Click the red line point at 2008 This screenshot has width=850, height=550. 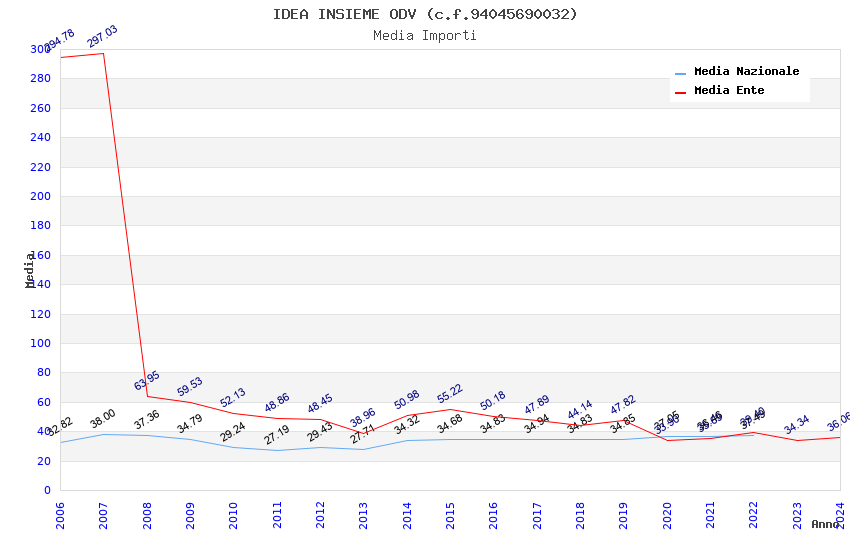click(147, 396)
